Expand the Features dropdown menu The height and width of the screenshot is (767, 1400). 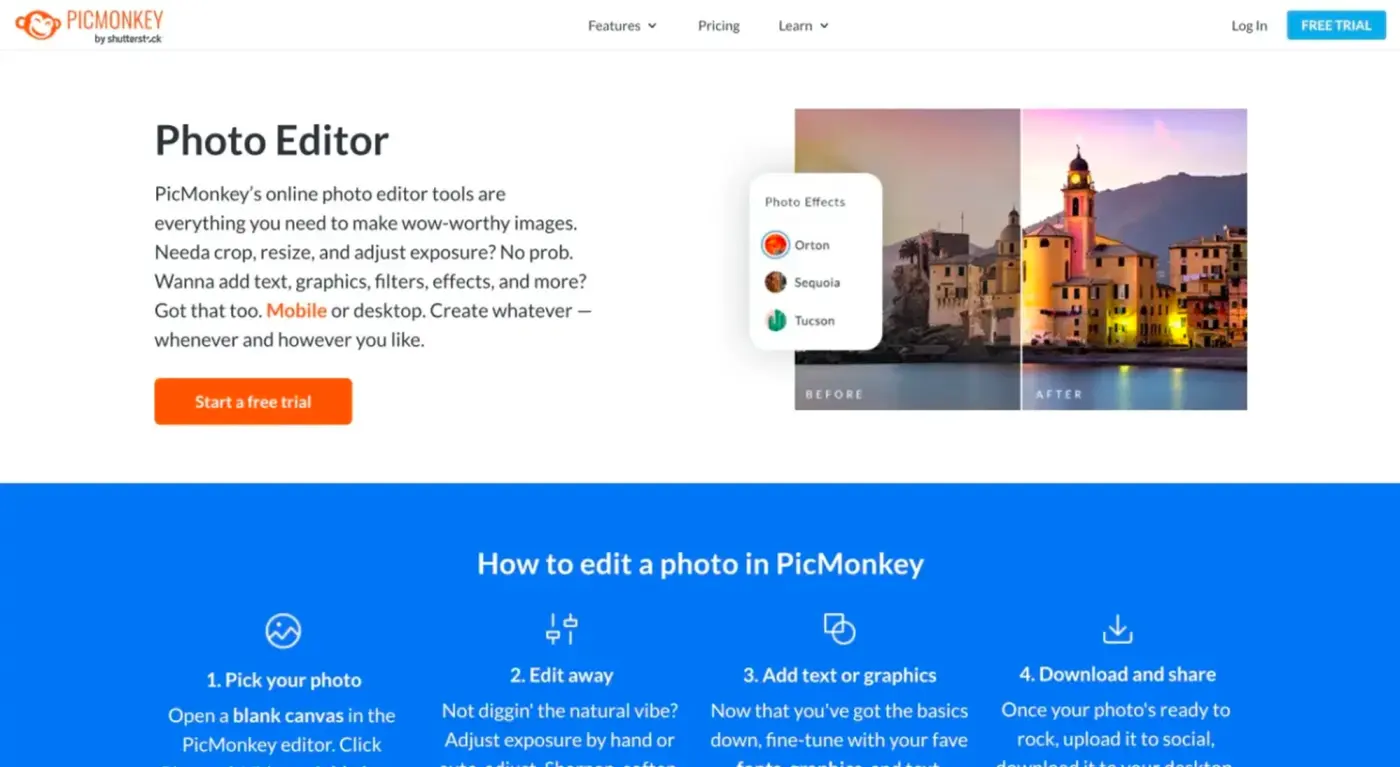coord(622,26)
